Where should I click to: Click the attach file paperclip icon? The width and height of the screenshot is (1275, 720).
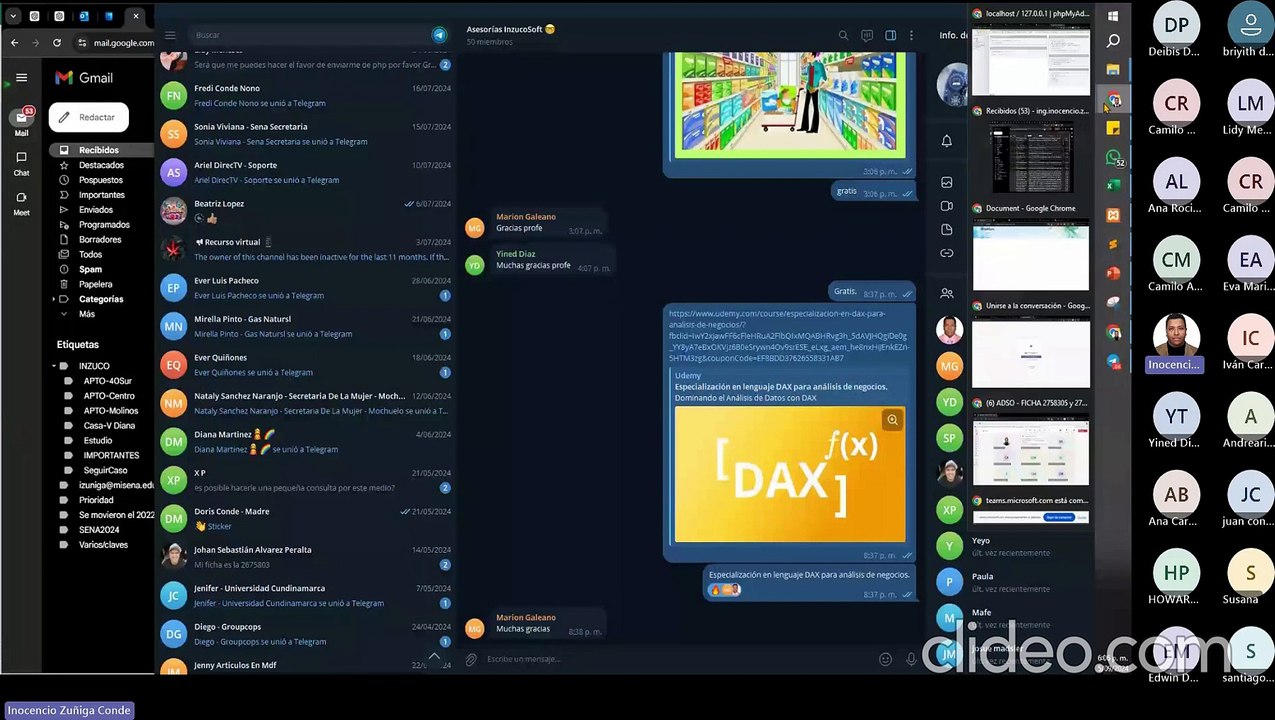click(471, 659)
